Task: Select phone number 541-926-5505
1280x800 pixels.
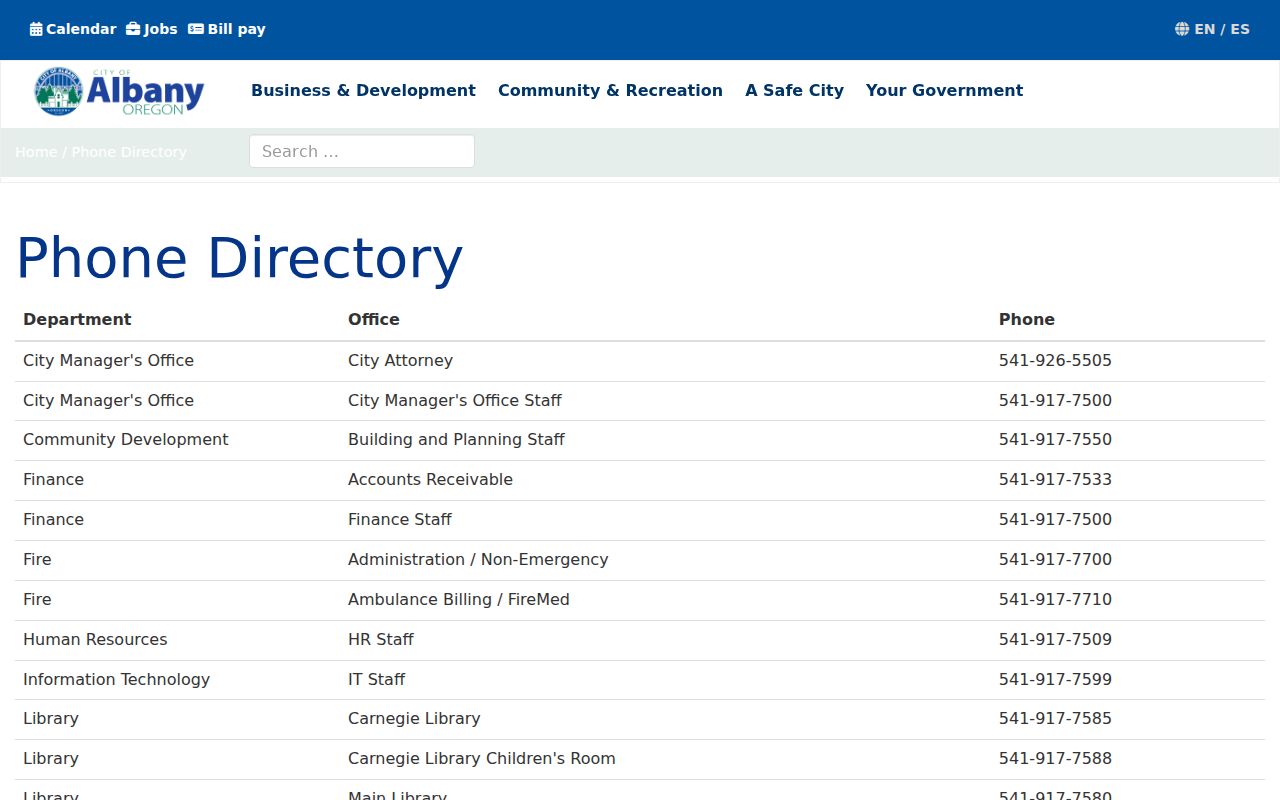Action: point(1055,360)
